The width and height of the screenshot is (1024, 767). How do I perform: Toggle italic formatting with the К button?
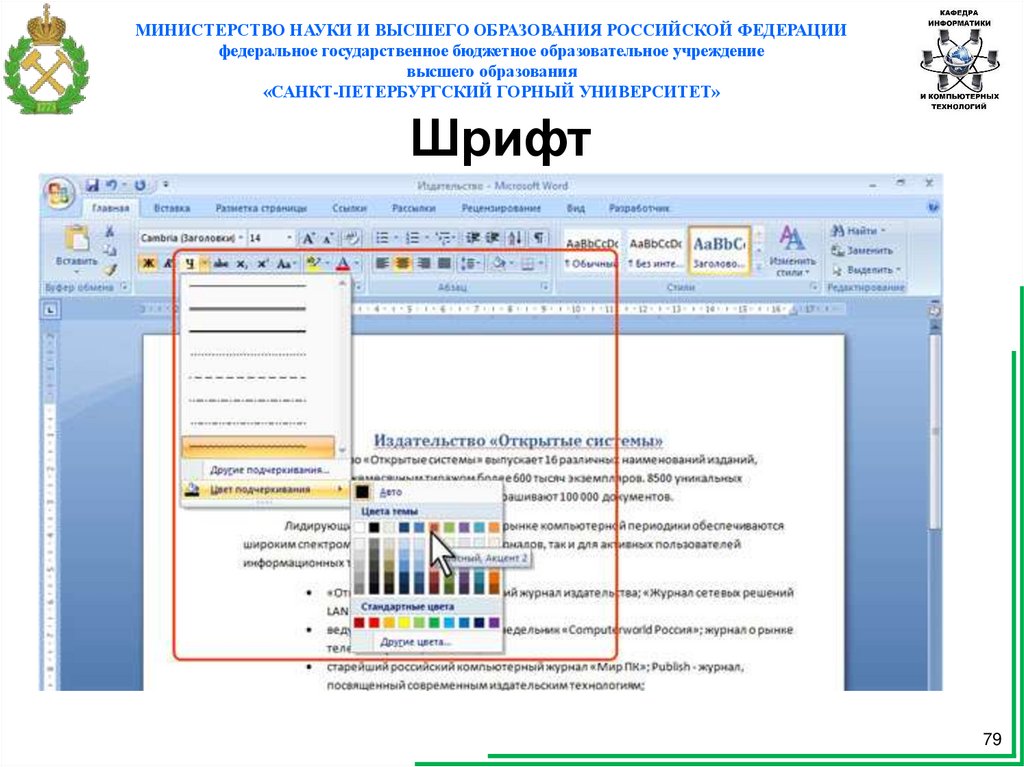point(168,263)
